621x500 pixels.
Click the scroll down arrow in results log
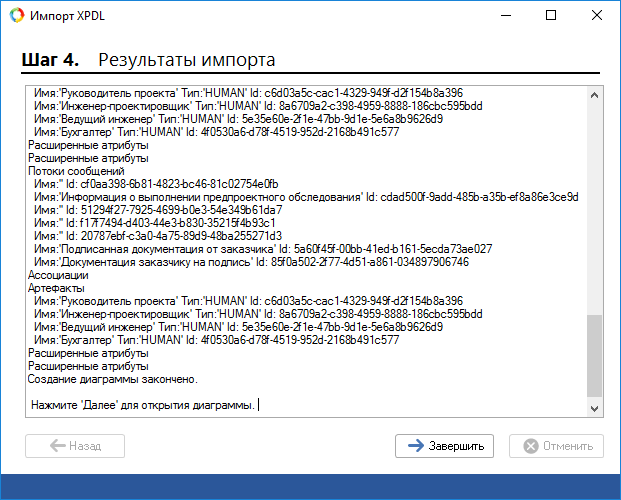(594, 408)
